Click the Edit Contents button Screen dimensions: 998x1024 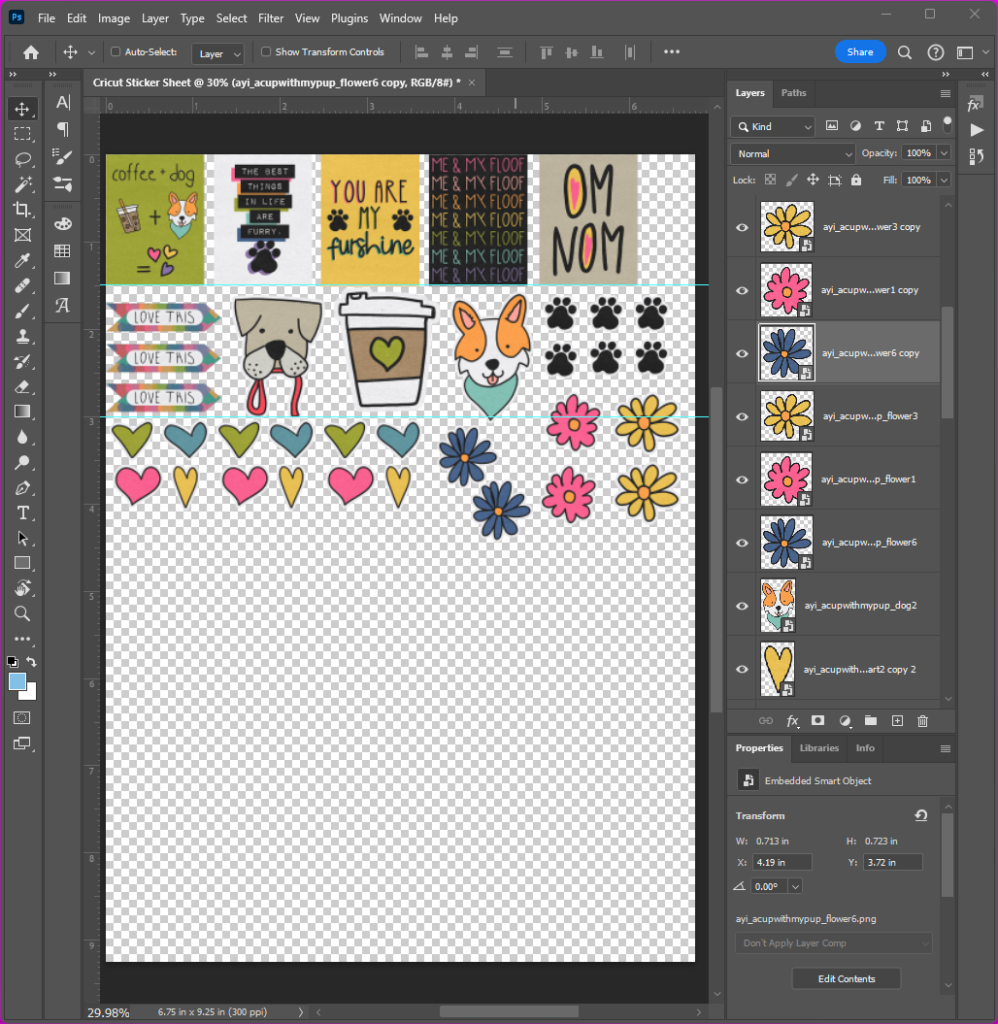(x=846, y=979)
